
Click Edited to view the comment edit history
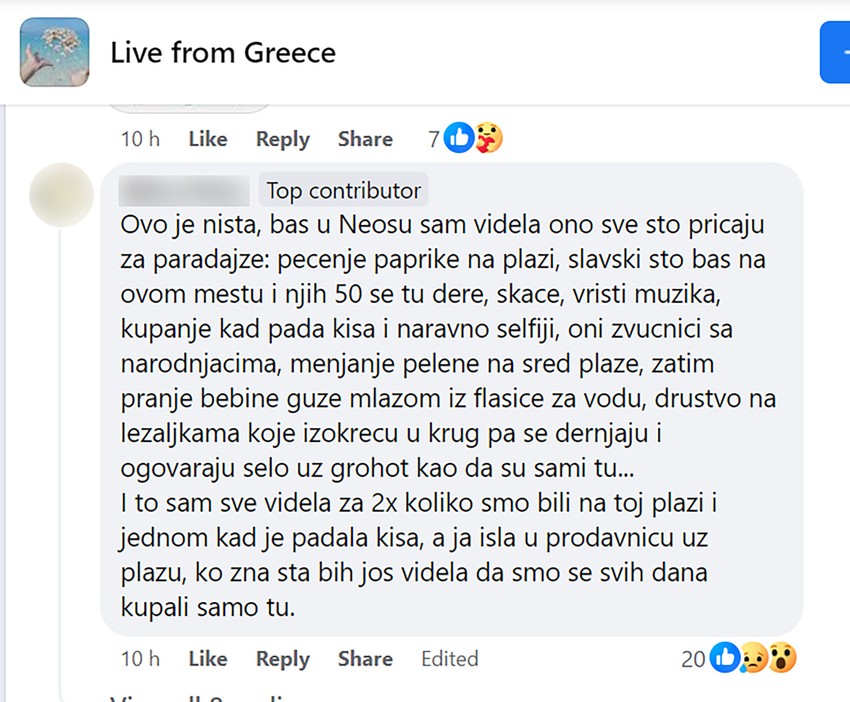(449, 659)
